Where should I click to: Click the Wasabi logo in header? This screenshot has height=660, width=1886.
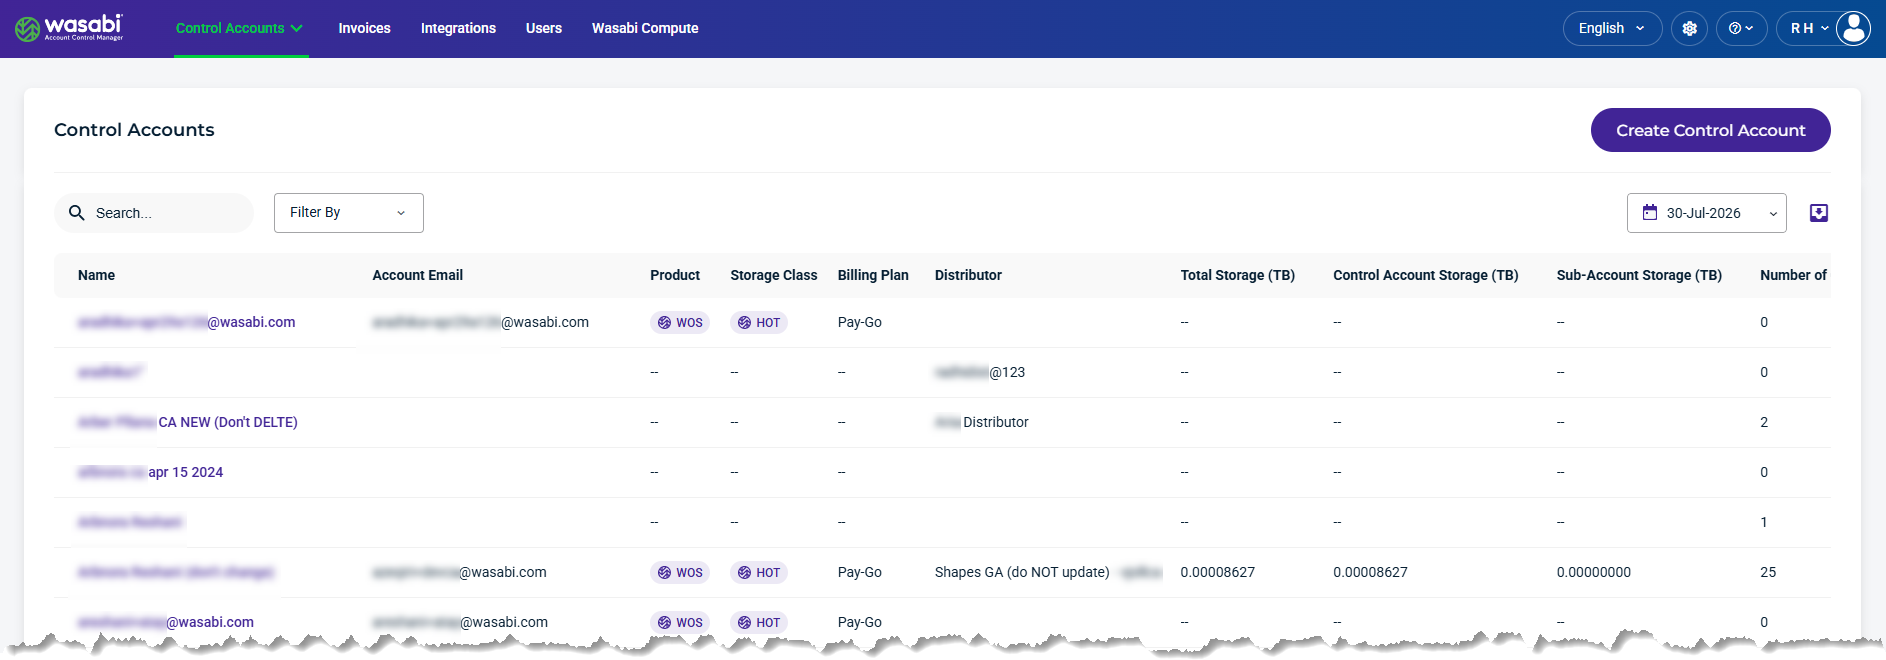coord(70,28)
